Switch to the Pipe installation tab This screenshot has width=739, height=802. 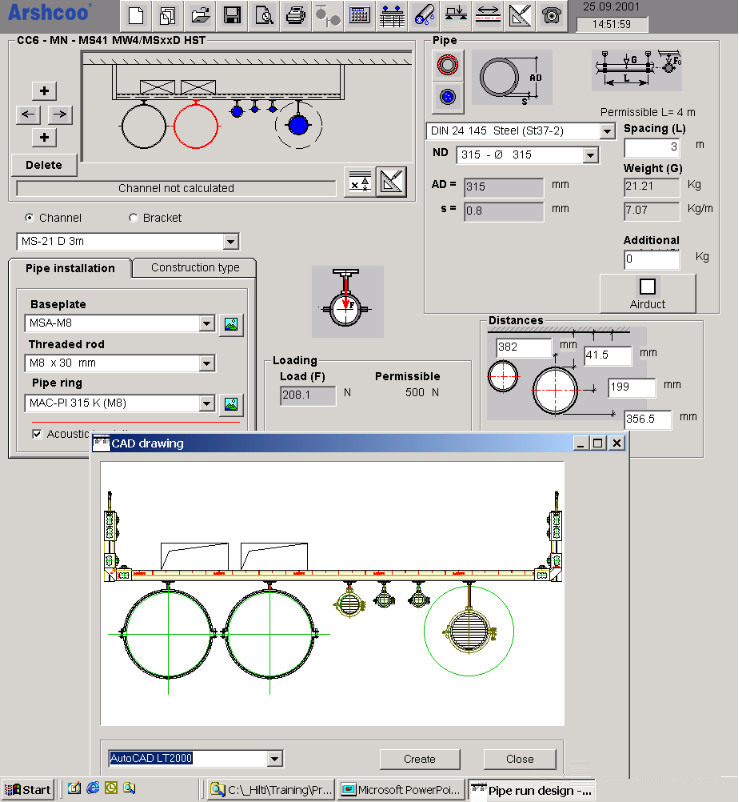coord(70,268)
